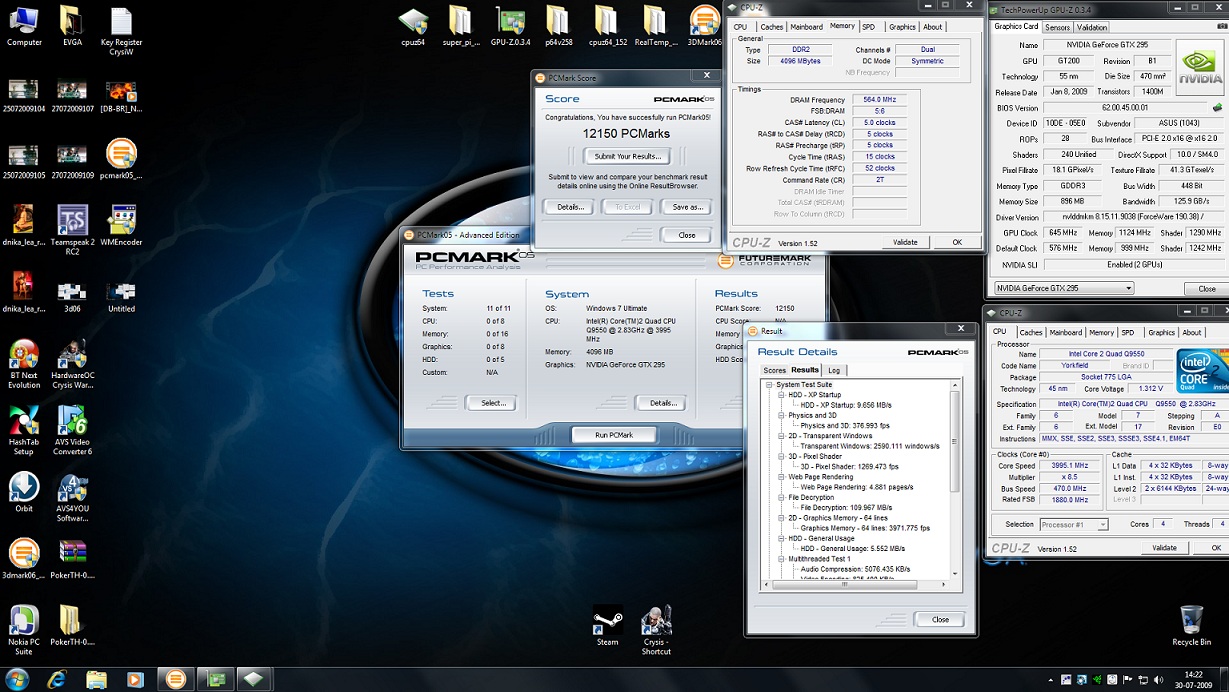Collapse the Web Page Rendering node
Viewport: 1229px width, 692px height.
pyautogui.click(x=781, y=477)
